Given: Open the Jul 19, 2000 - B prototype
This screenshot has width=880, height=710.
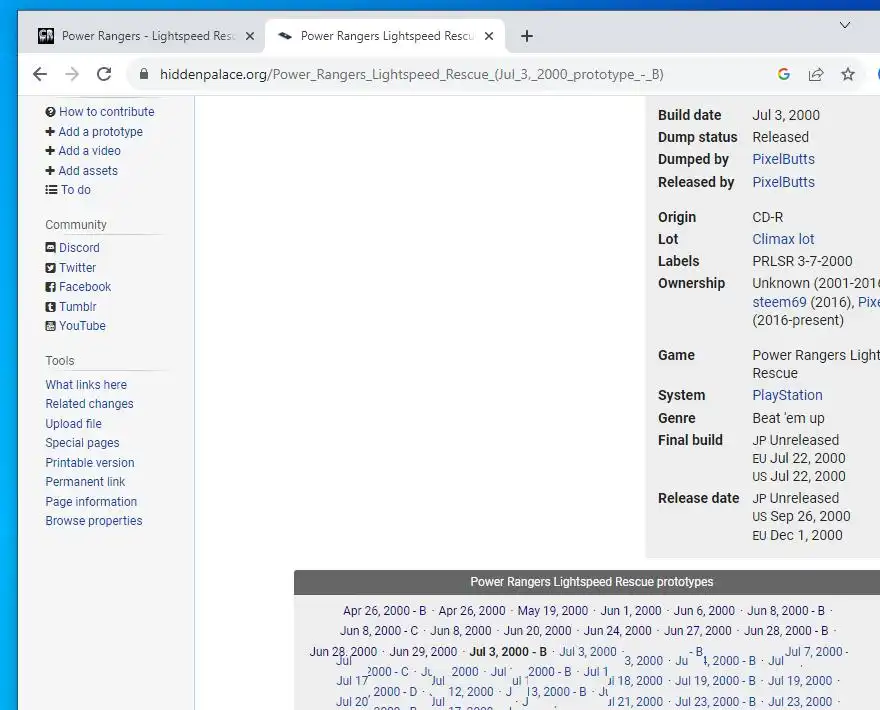Looking at the screenshot, I should point(715,681).
